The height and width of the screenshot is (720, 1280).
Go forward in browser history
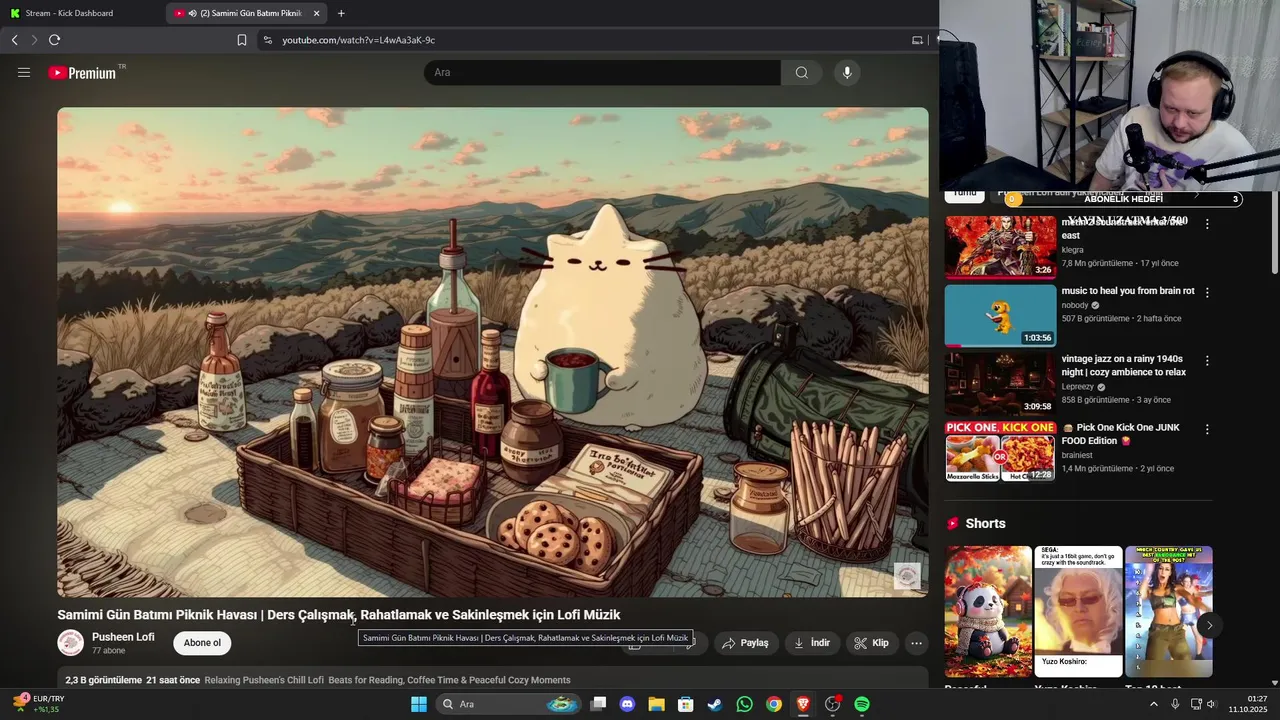point(34,40)
